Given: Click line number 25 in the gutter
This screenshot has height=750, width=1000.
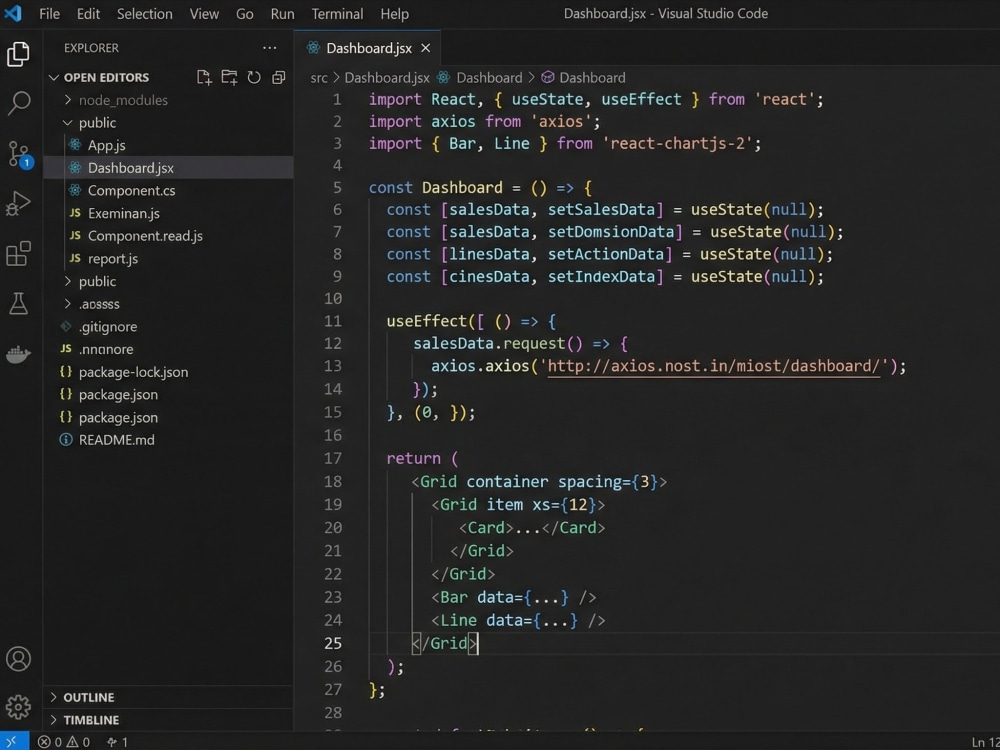Looking at the screenshot, I should point(333,643).
